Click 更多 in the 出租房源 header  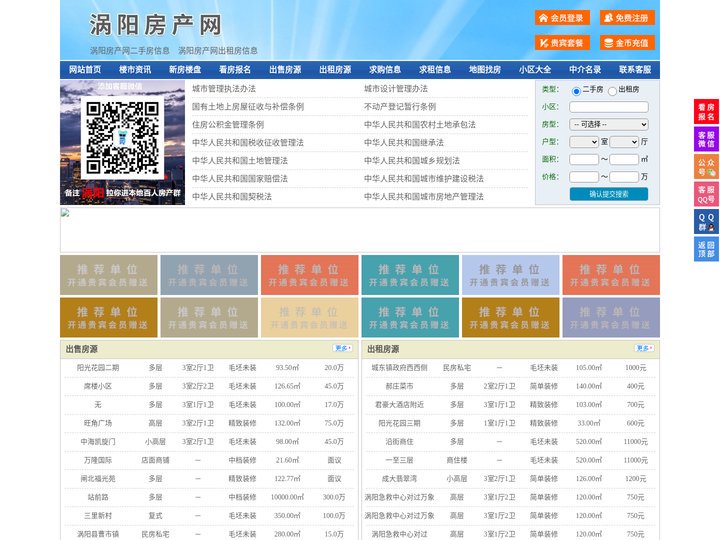645,348
